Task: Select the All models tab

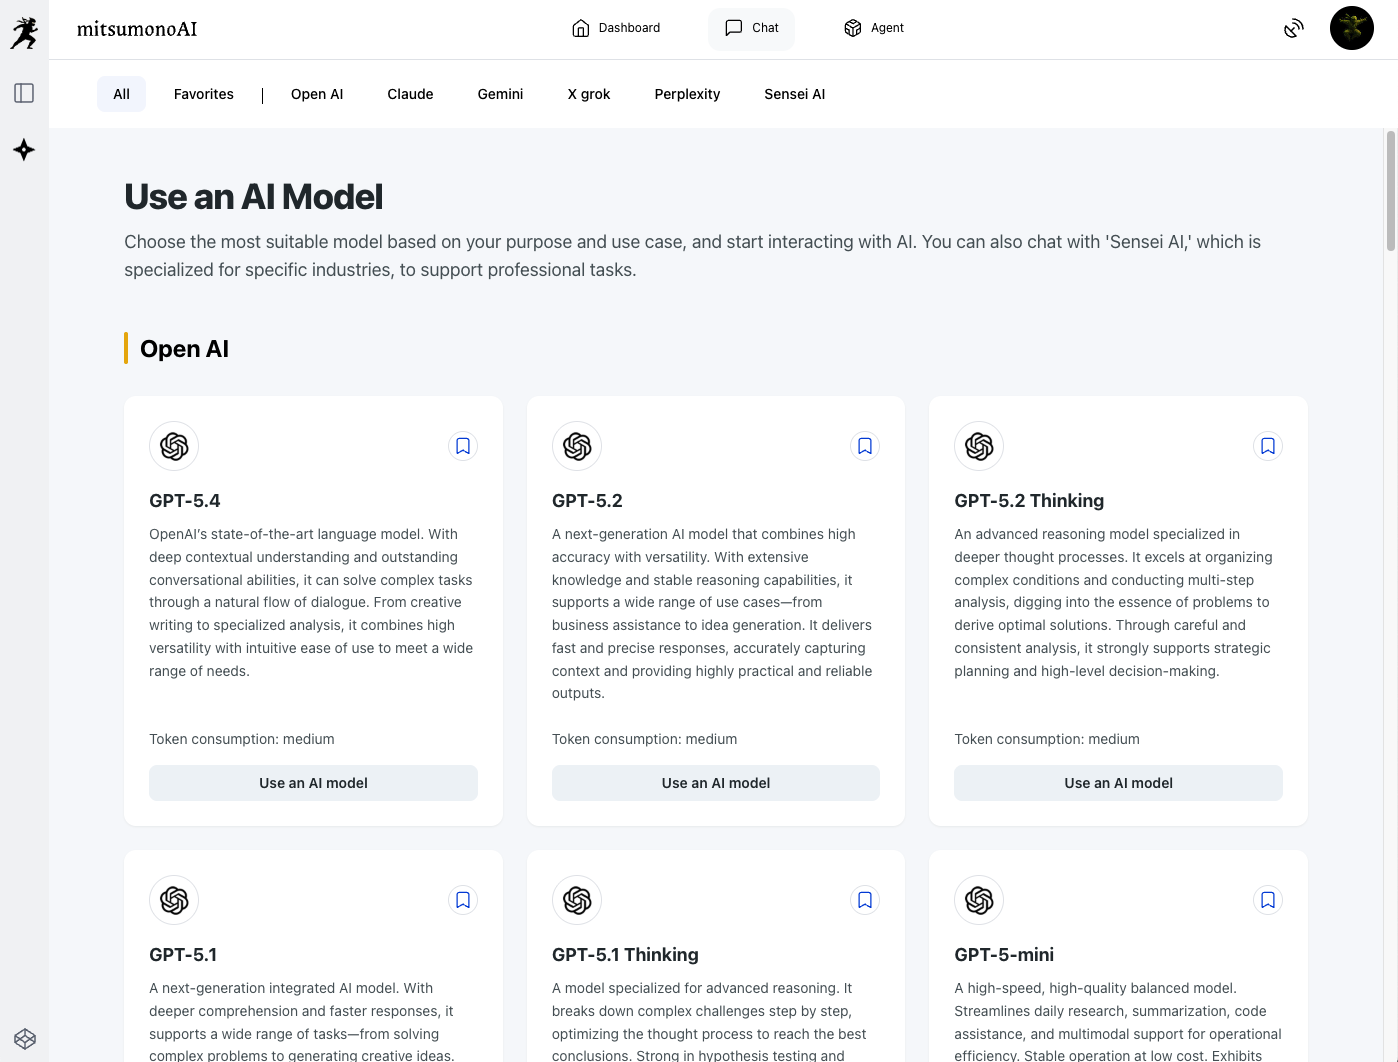Action: 122,94
